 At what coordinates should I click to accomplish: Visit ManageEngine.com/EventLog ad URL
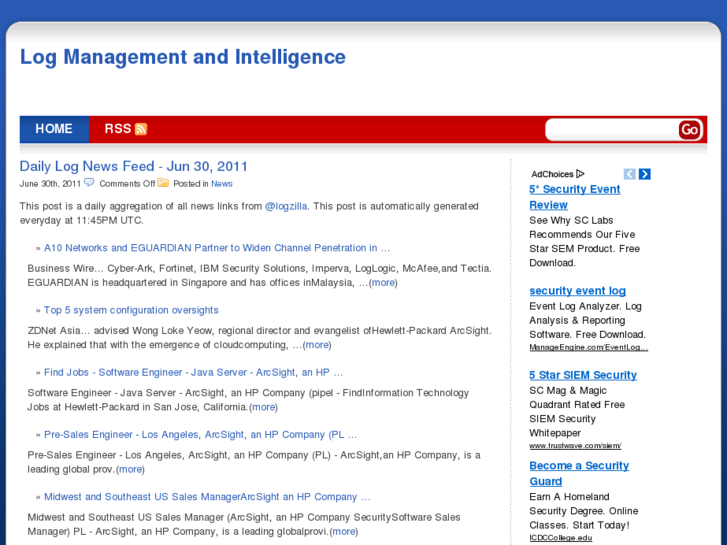point(588,347)
